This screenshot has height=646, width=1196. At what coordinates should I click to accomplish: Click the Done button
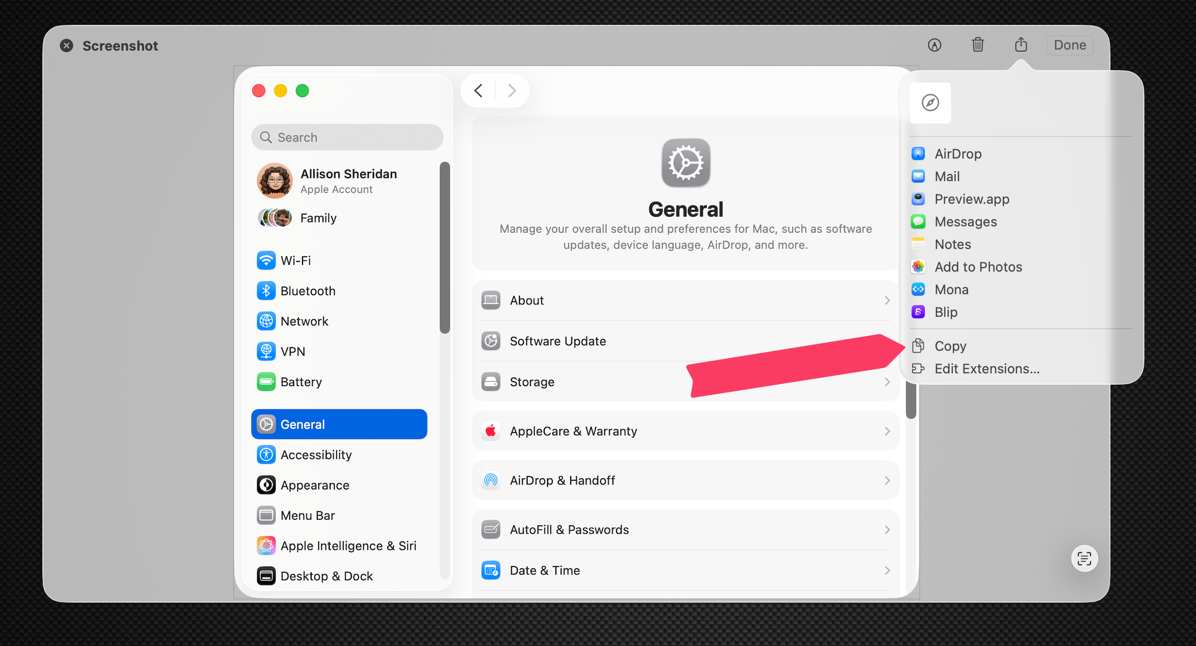pos(1069,45)
